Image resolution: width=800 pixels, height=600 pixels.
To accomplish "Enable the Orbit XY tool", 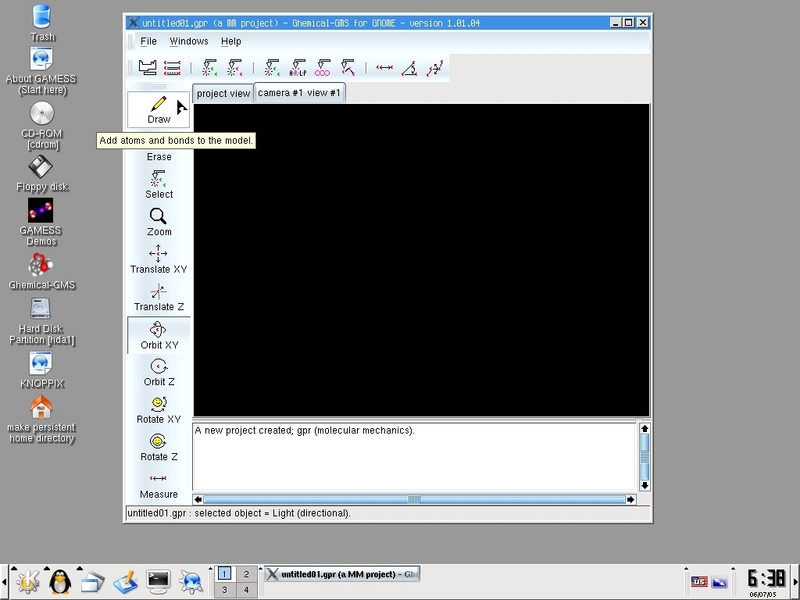I will tap(158, 334).
